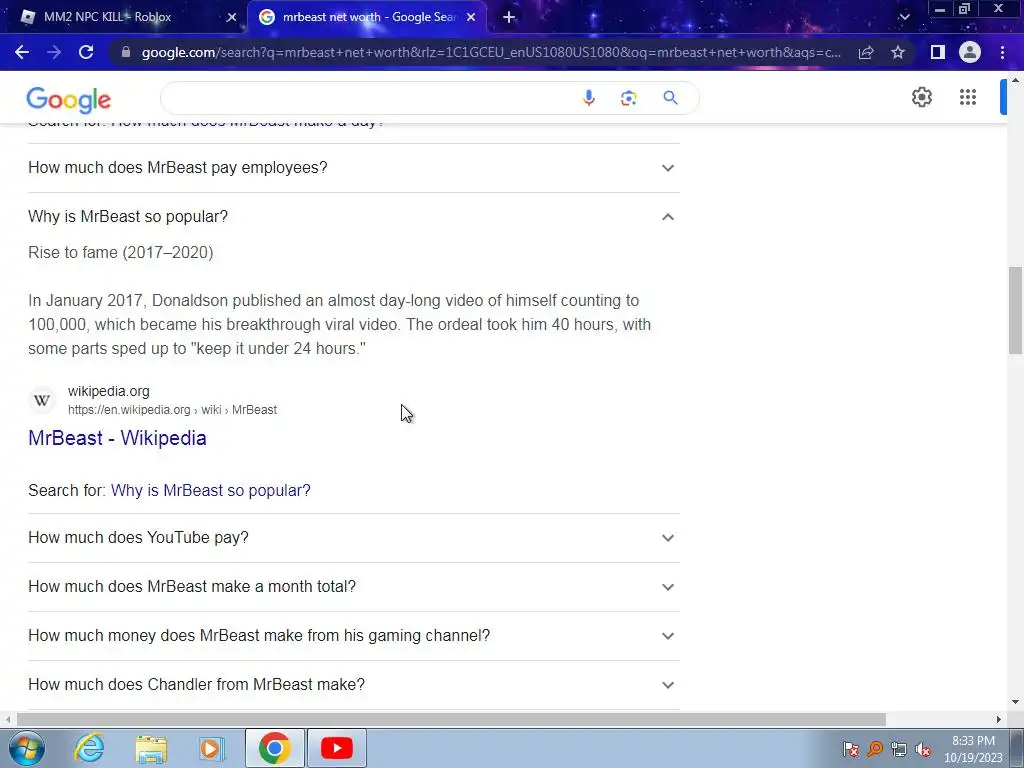Search by image with Google Lens icon
Screen dimensions: 1024x768
[x=628, y=98]
